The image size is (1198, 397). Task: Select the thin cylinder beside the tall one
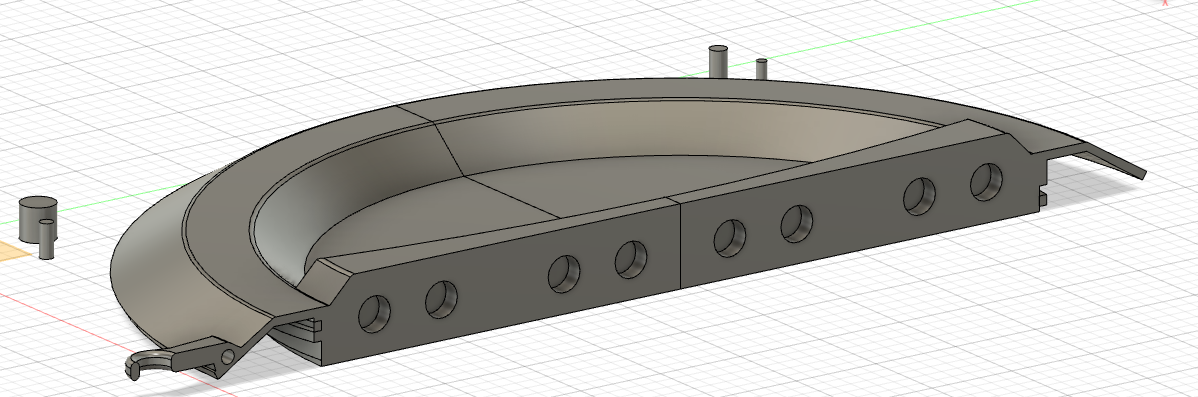[x=761, y=69]
